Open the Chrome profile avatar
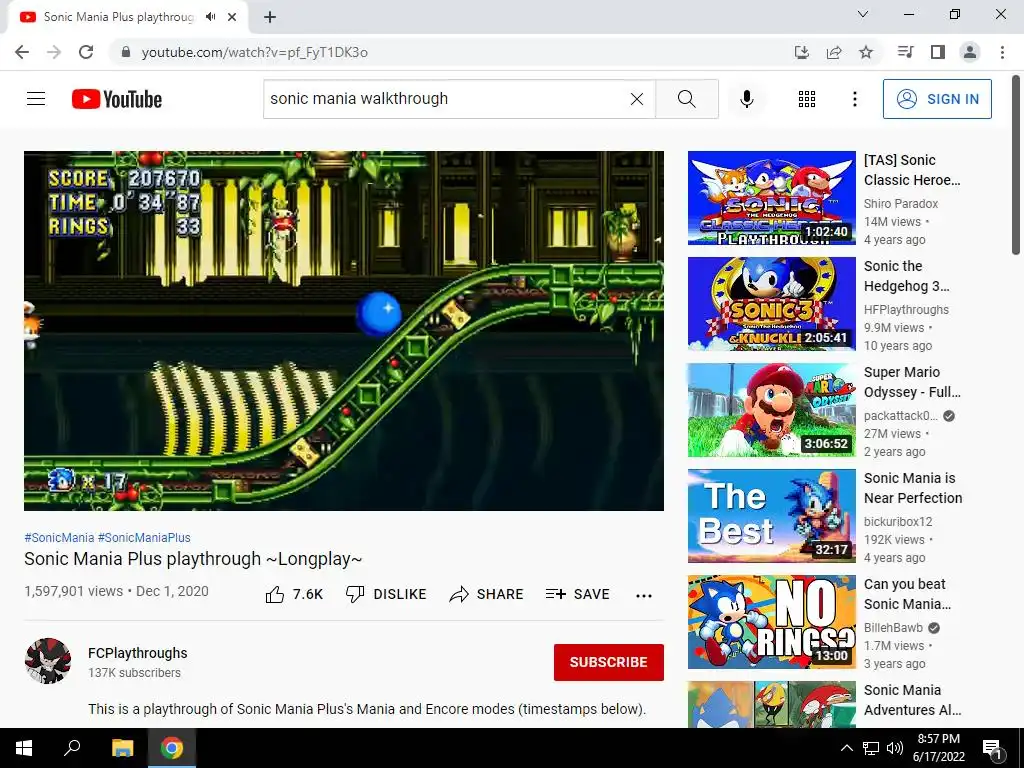 coord(970,52)
